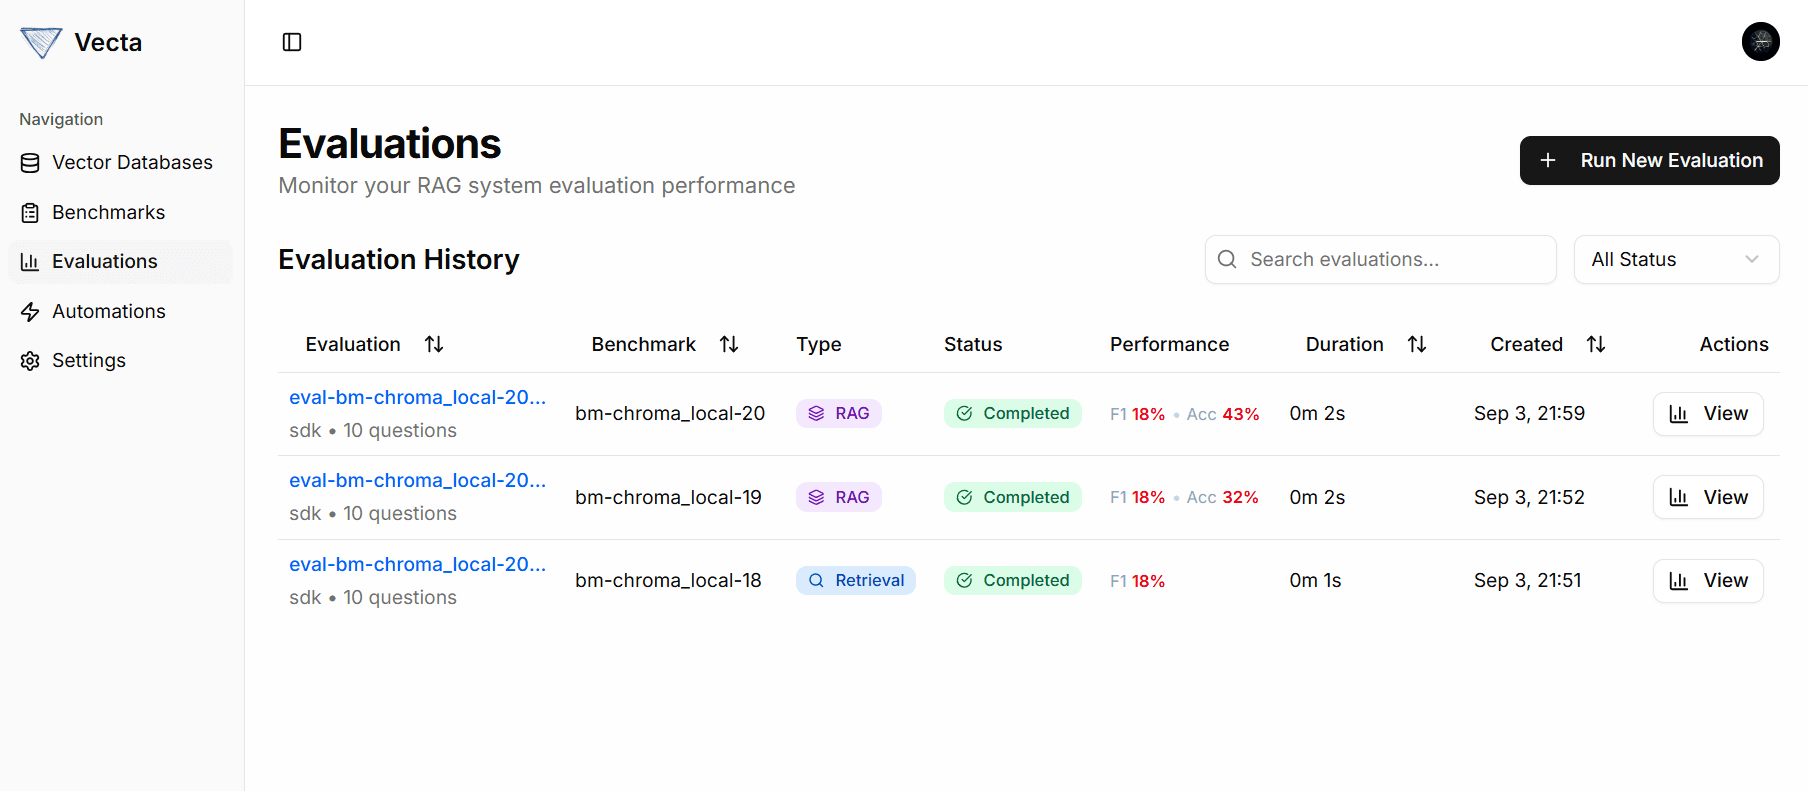Sort table by Duration arrows
This screenshot has height=794, width=1808.
click(1417, 344)
